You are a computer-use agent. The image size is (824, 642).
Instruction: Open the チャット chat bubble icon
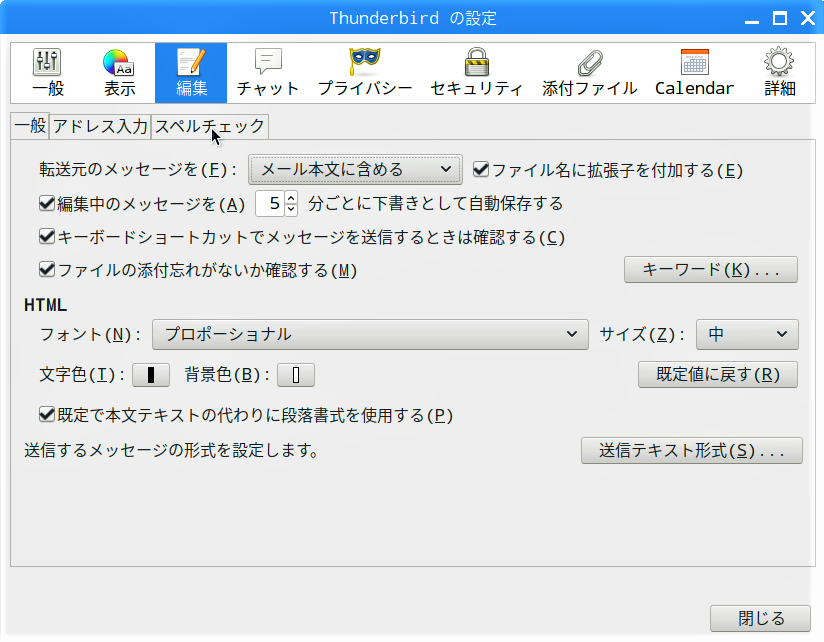click(x=267, y=73)
